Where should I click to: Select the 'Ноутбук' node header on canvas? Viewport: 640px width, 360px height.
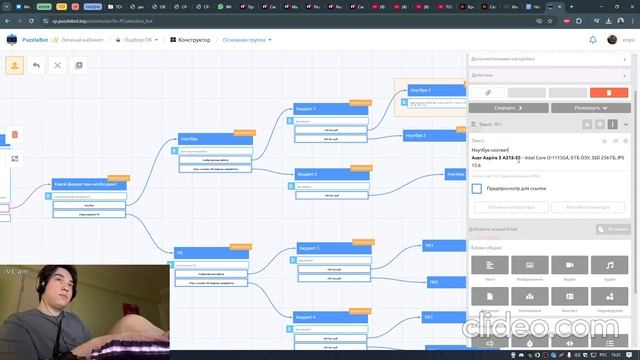click(215, 139)
